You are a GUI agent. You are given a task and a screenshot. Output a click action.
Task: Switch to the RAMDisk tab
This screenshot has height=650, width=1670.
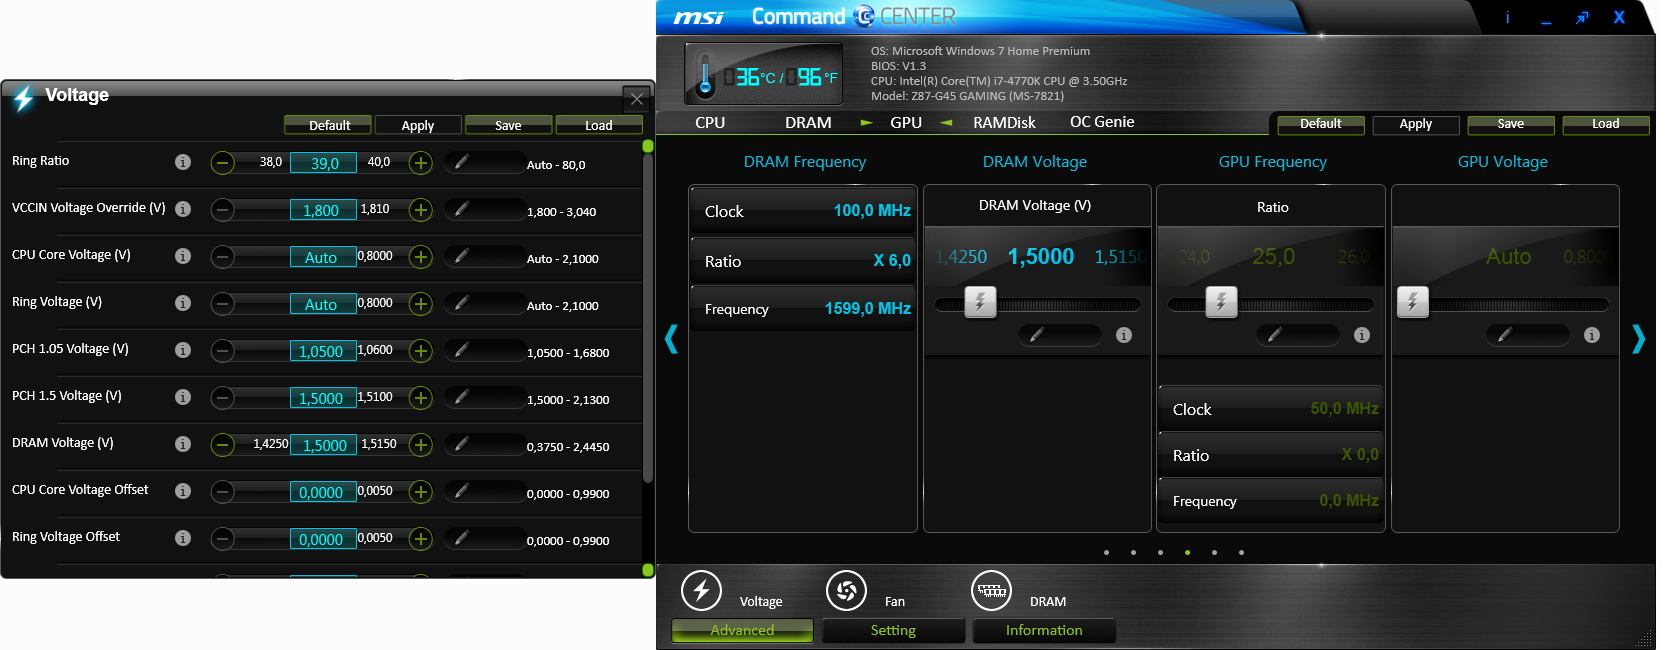point(1004,122)
